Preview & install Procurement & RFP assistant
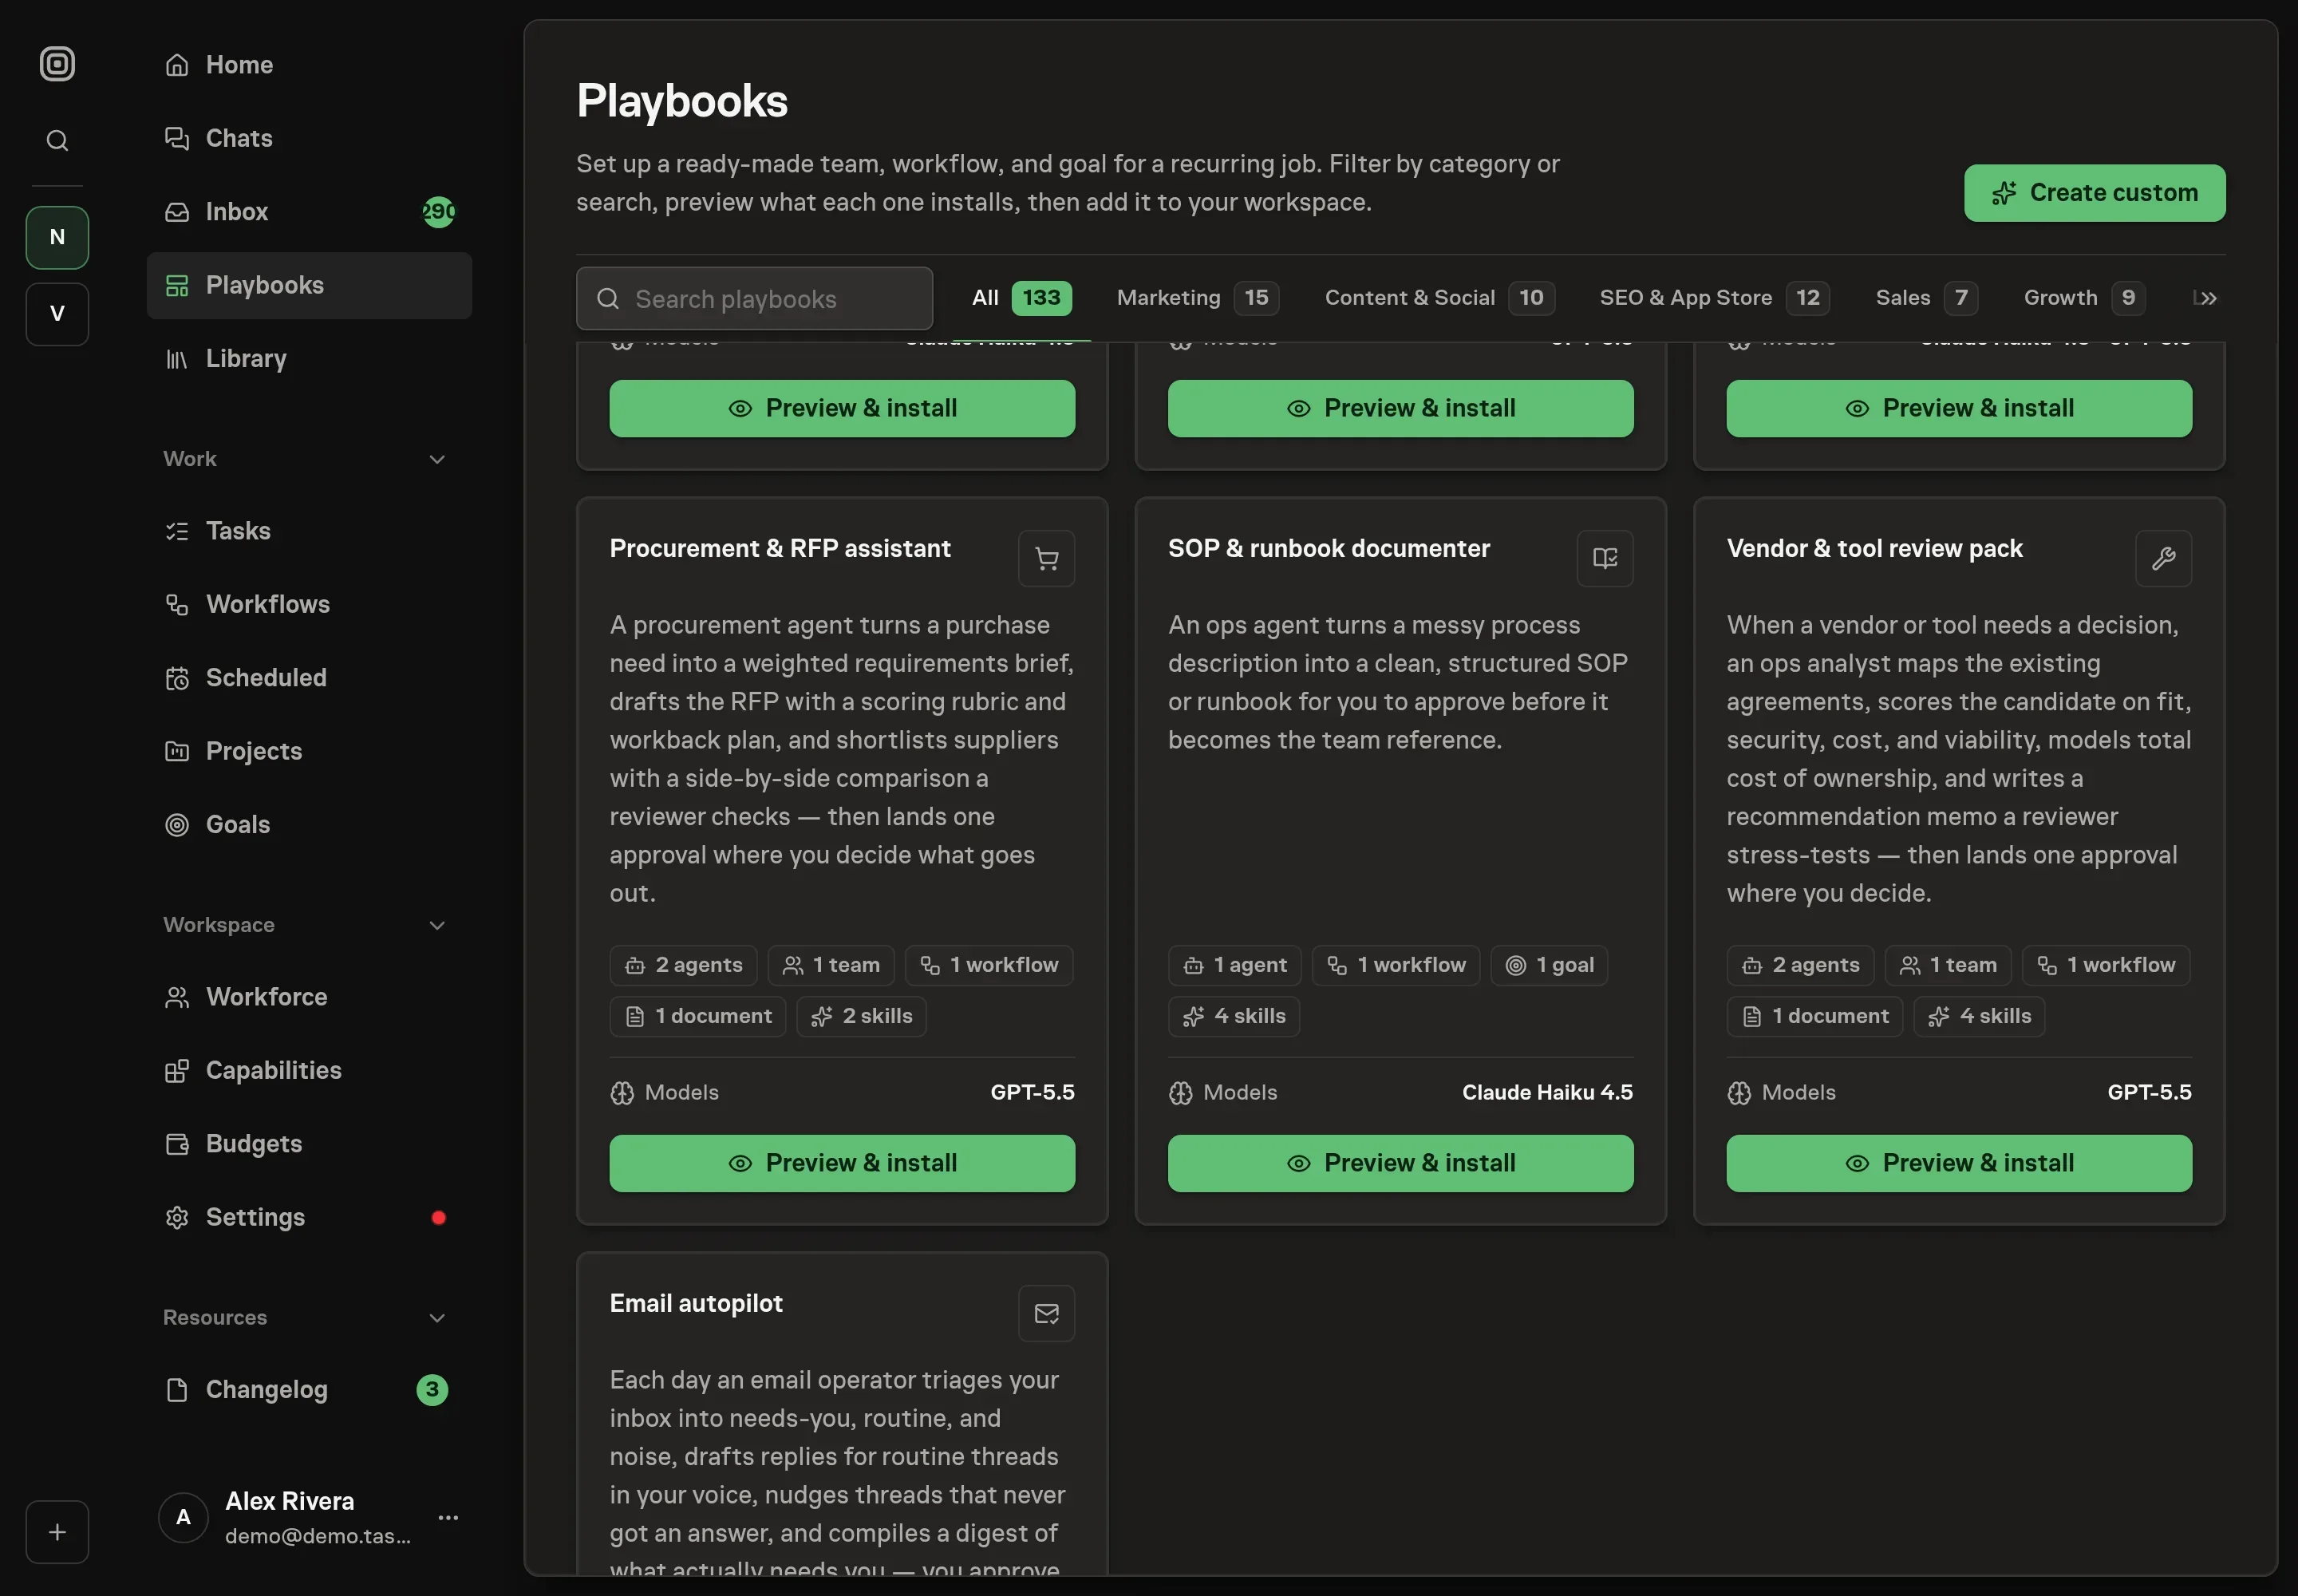The image size is (2298, 1596). pyautogui.click(x=842, y=1164)
